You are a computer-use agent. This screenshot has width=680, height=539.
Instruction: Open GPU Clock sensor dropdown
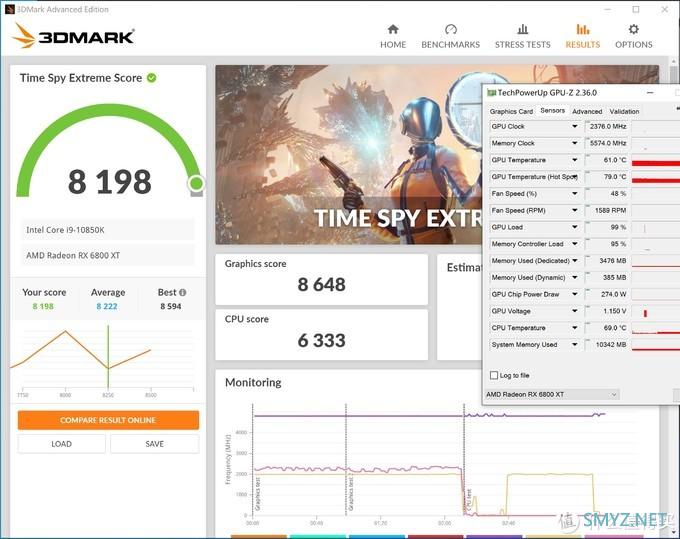click(x=575, y=126)
